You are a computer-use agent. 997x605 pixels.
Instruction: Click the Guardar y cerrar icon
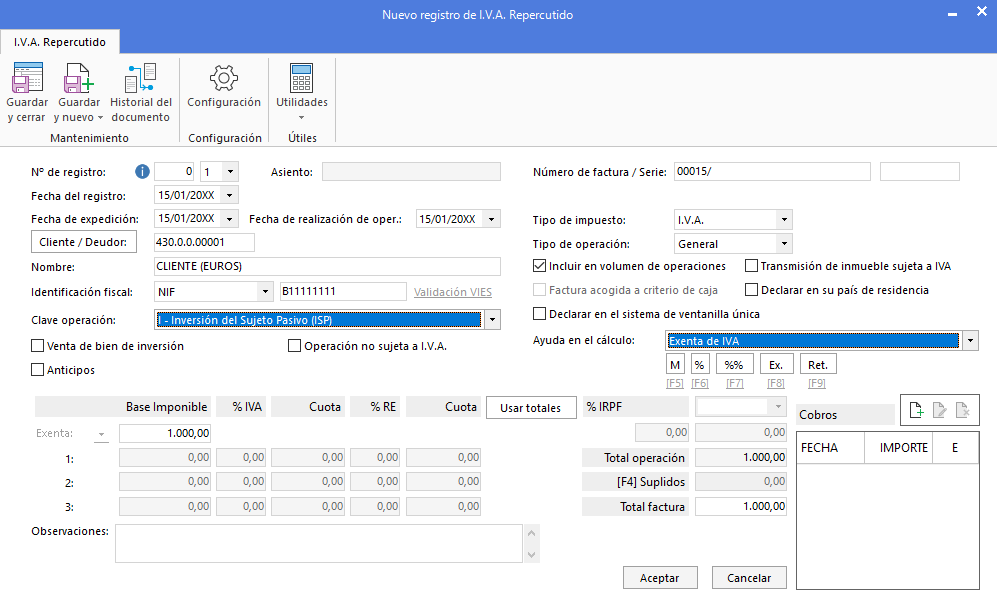tap(27, 79)
